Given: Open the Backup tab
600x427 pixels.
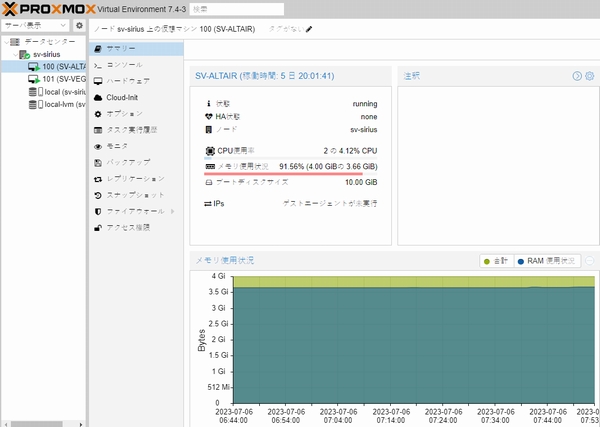Looking at the screenshot, I should coord(136,163).
